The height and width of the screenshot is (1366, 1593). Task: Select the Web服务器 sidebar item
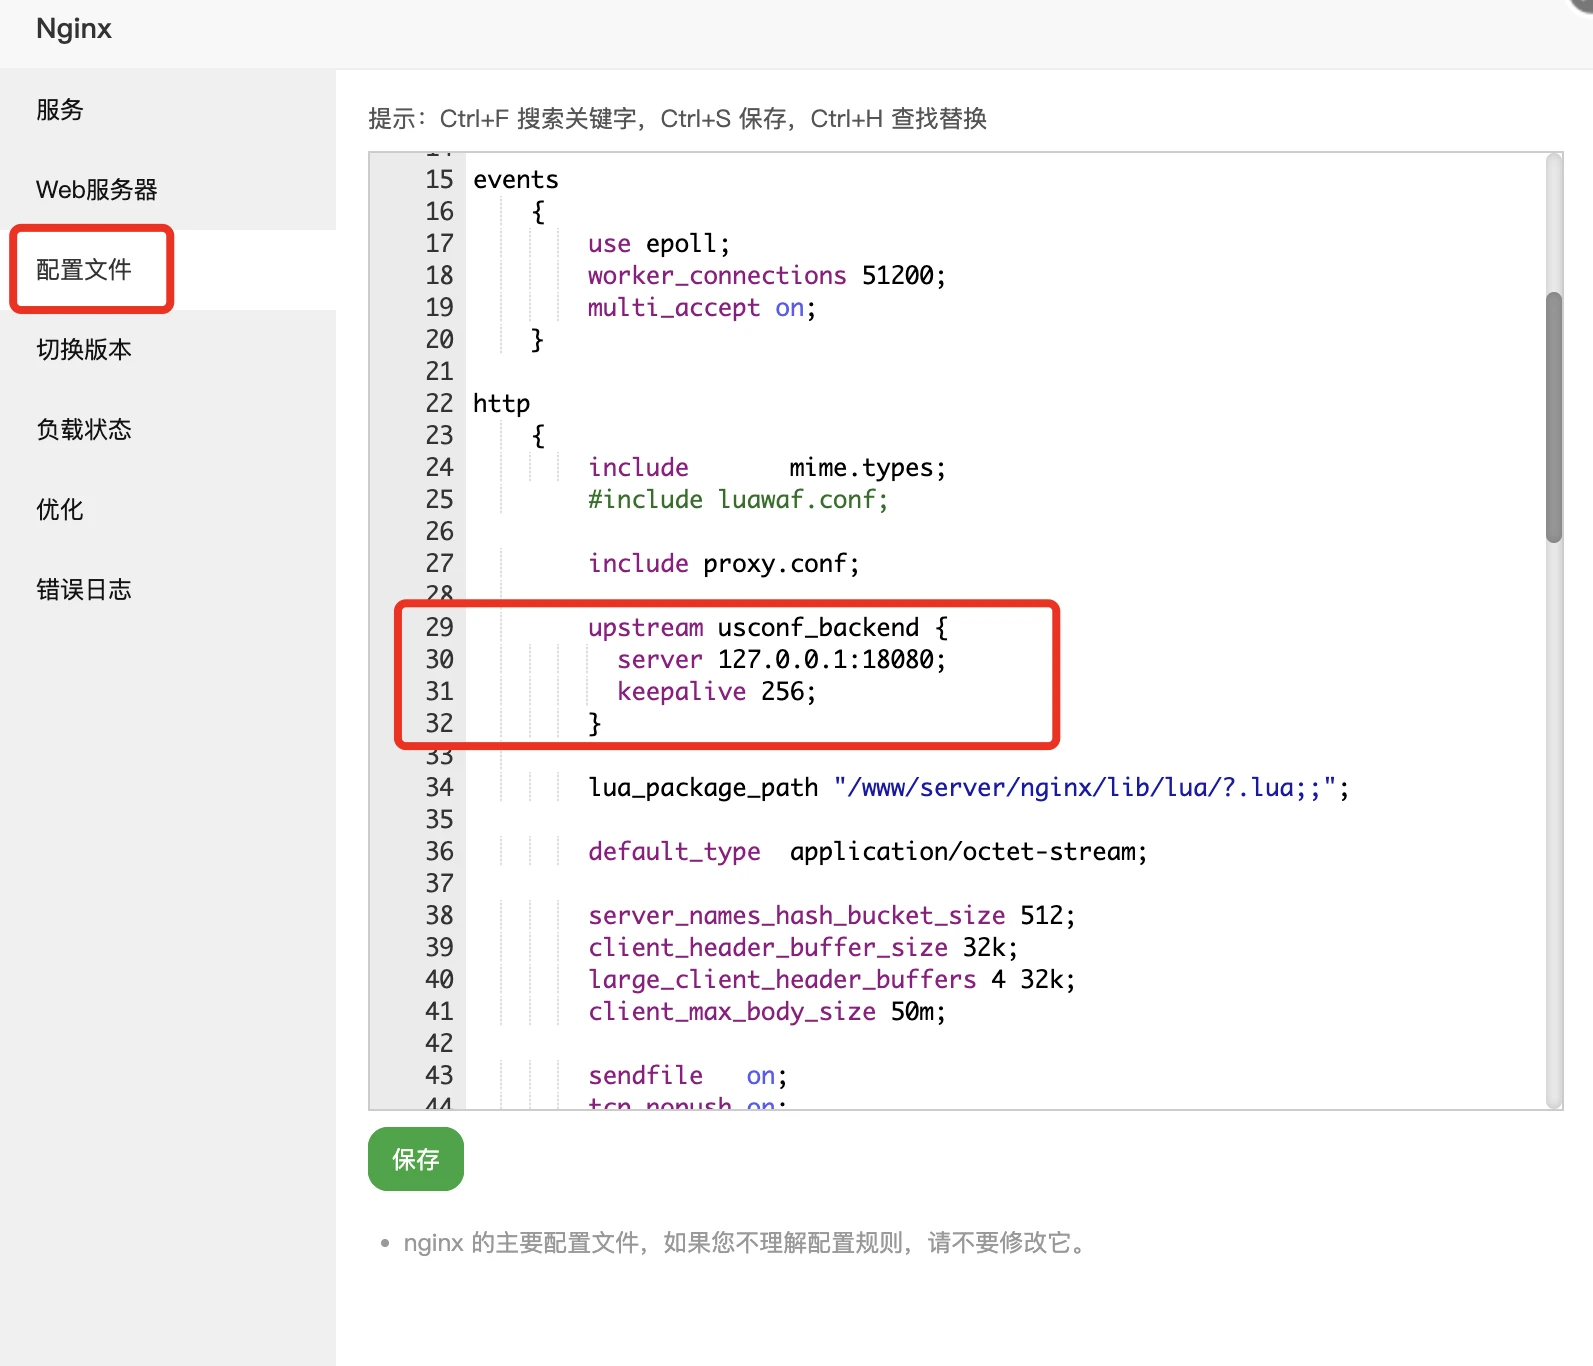point(168,190)
